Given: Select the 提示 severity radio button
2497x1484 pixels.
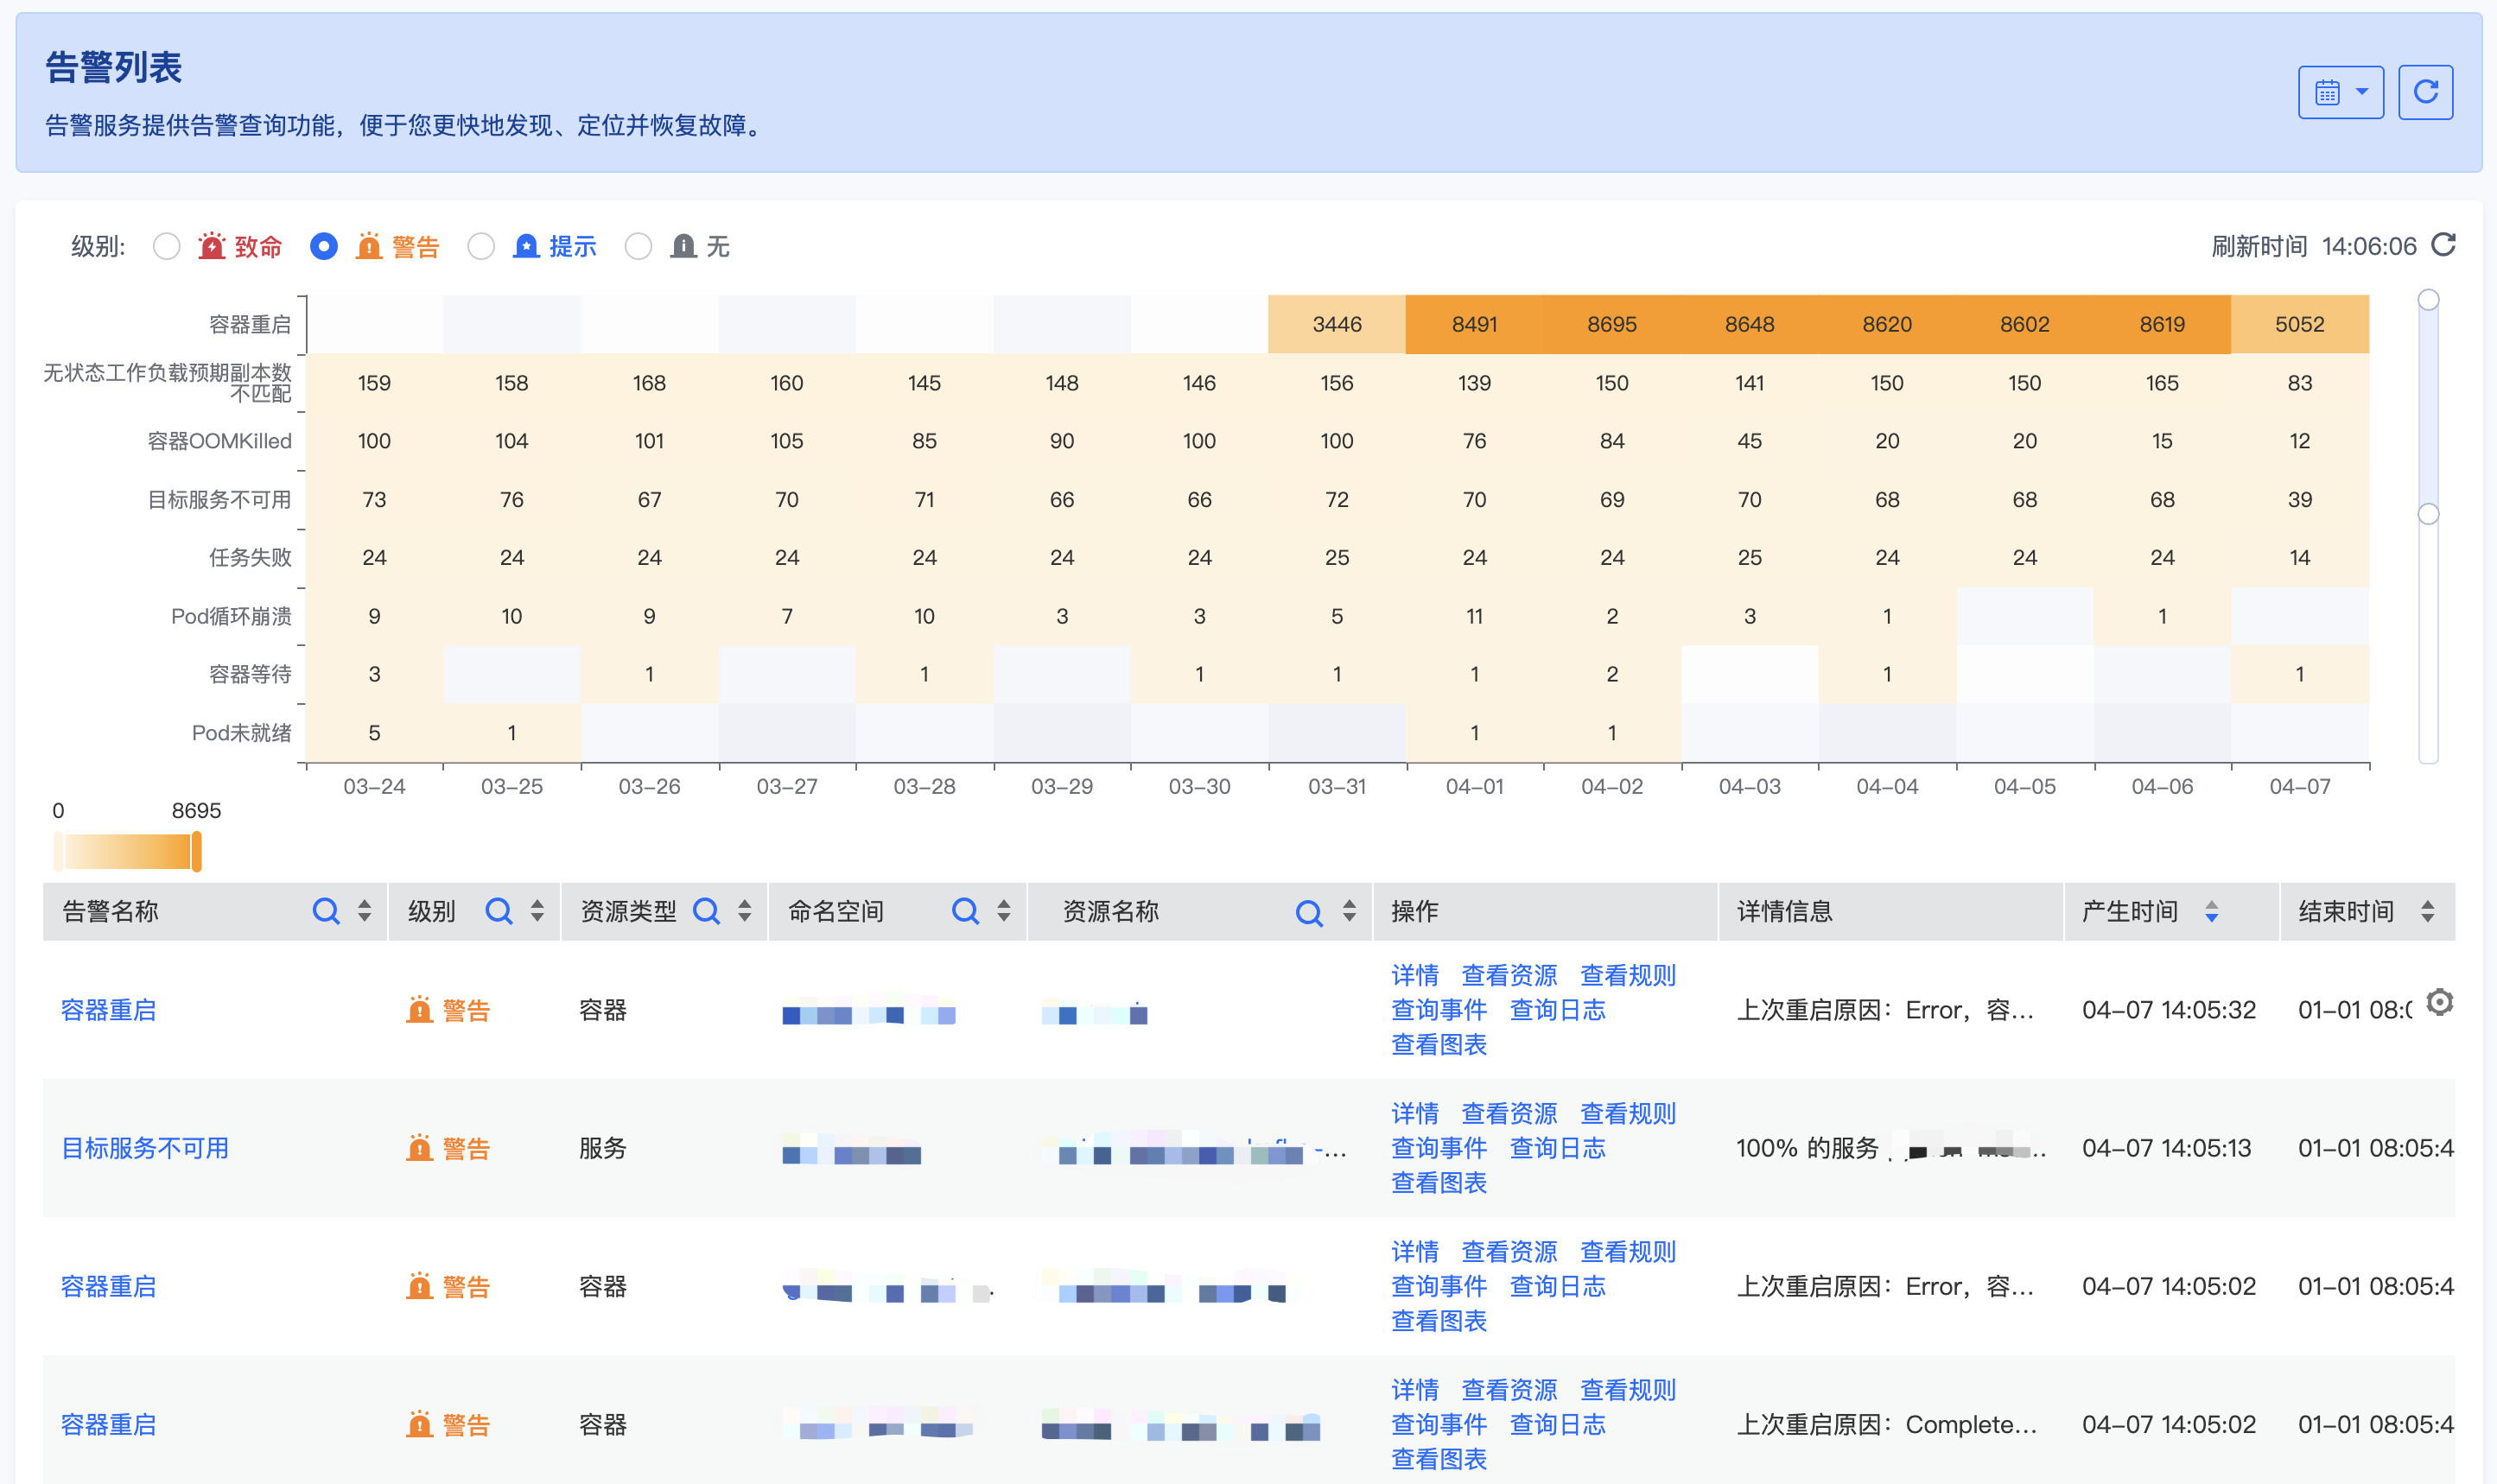Looking at the screenshot, I should (x=481, y=246).
